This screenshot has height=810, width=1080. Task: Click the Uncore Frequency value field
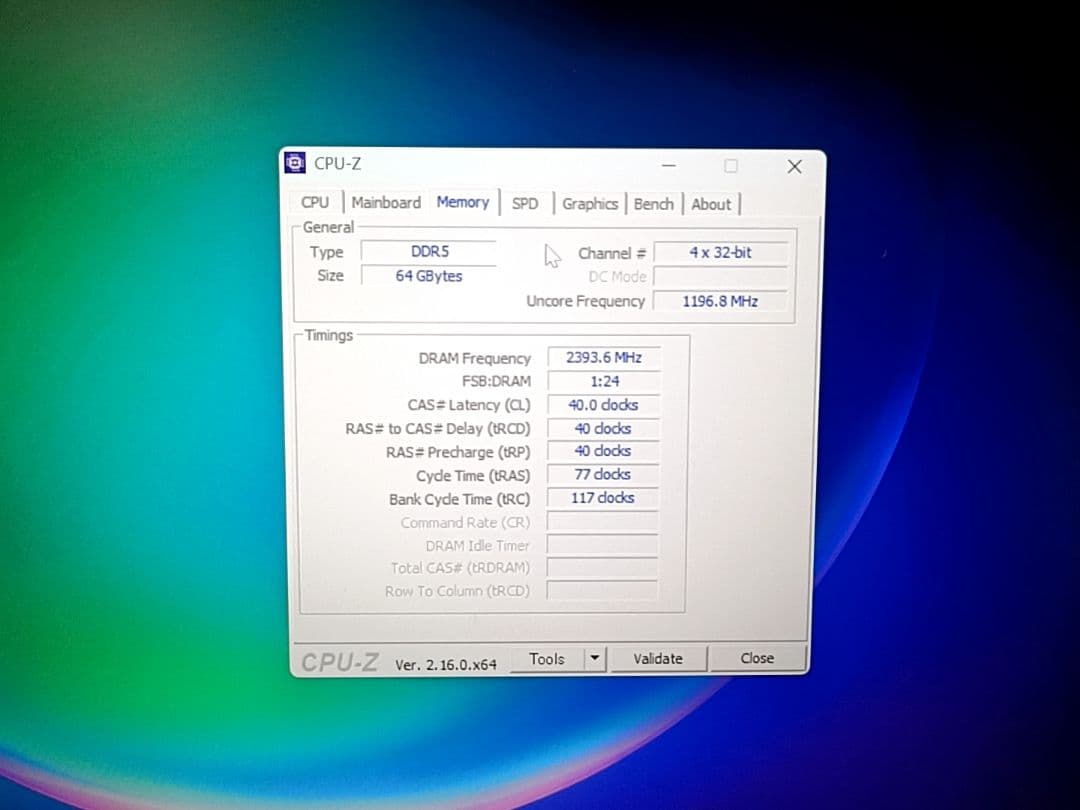pos(720,301)
